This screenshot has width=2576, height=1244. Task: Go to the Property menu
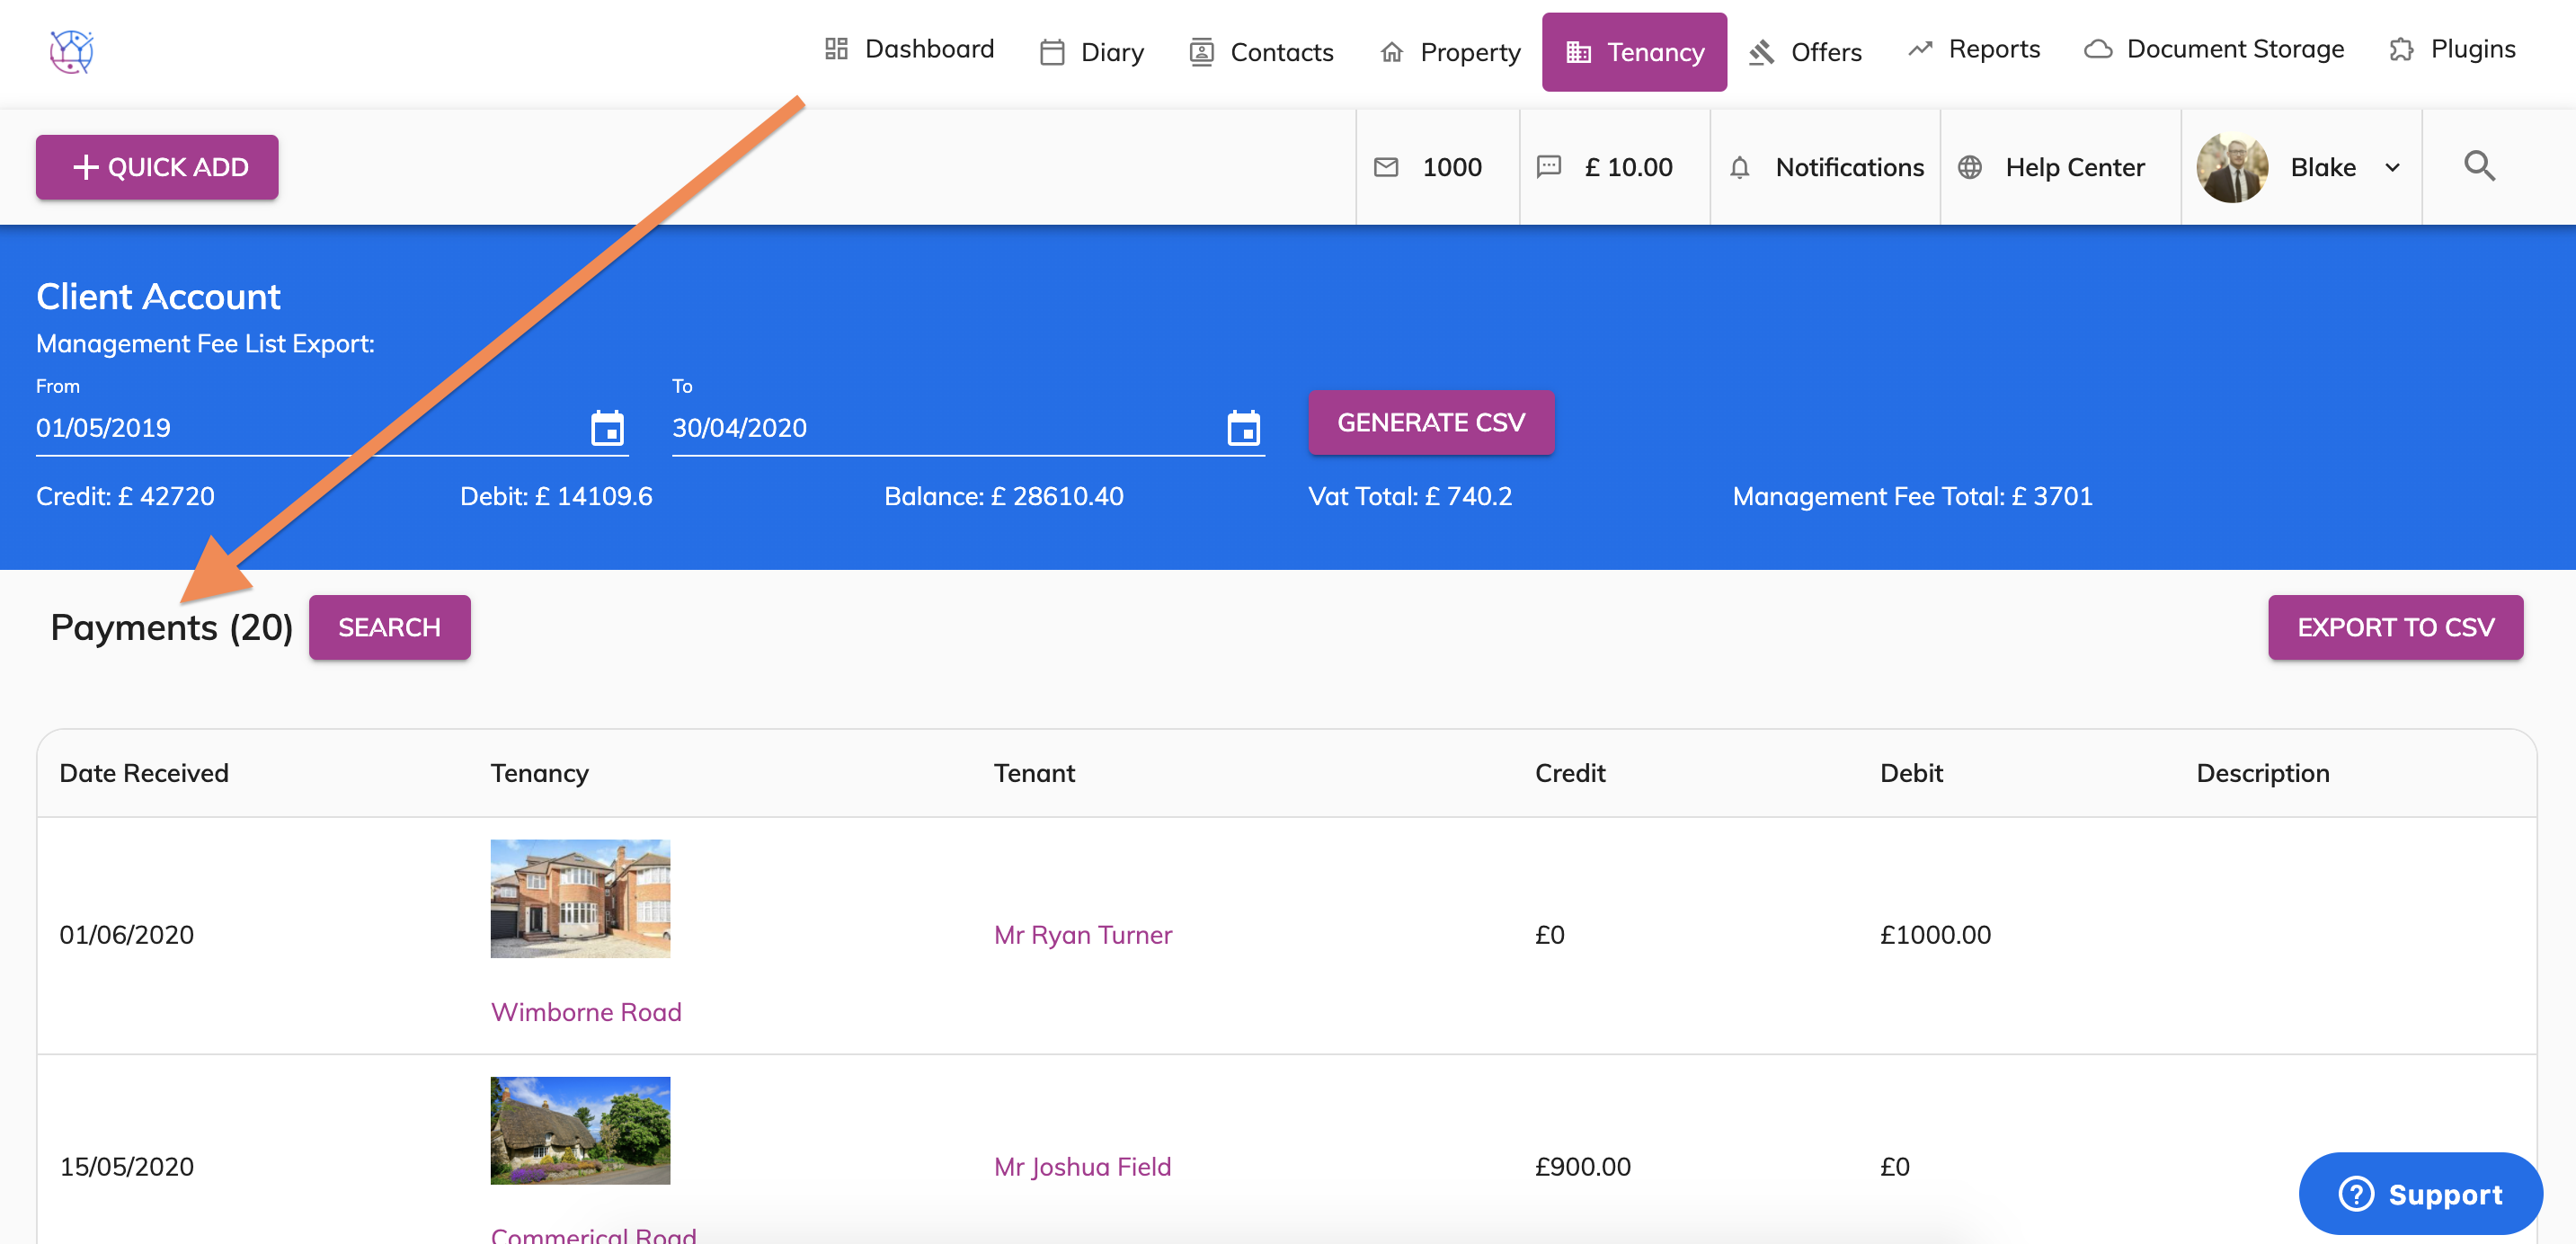(1450, 52)
